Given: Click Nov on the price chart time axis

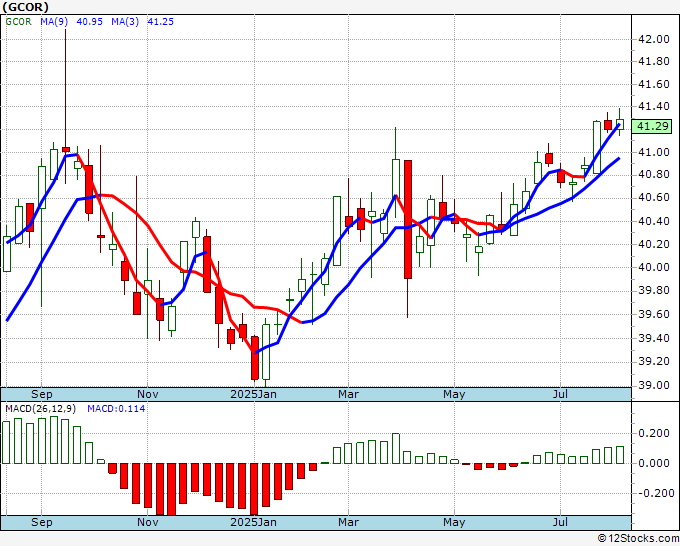Looking at the screenshot, I should tap(147, 394).
